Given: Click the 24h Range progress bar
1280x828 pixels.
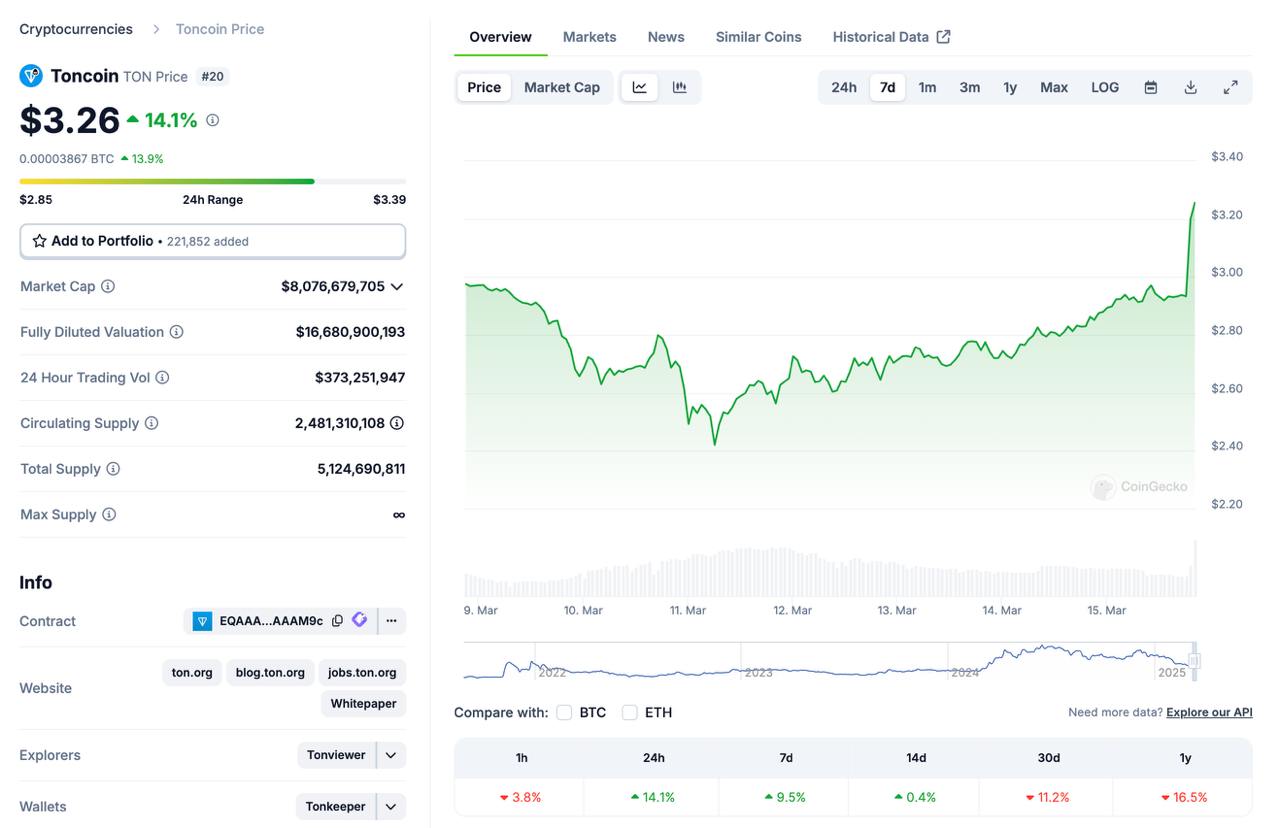Looking at the screenshot, I should point(213,181).
